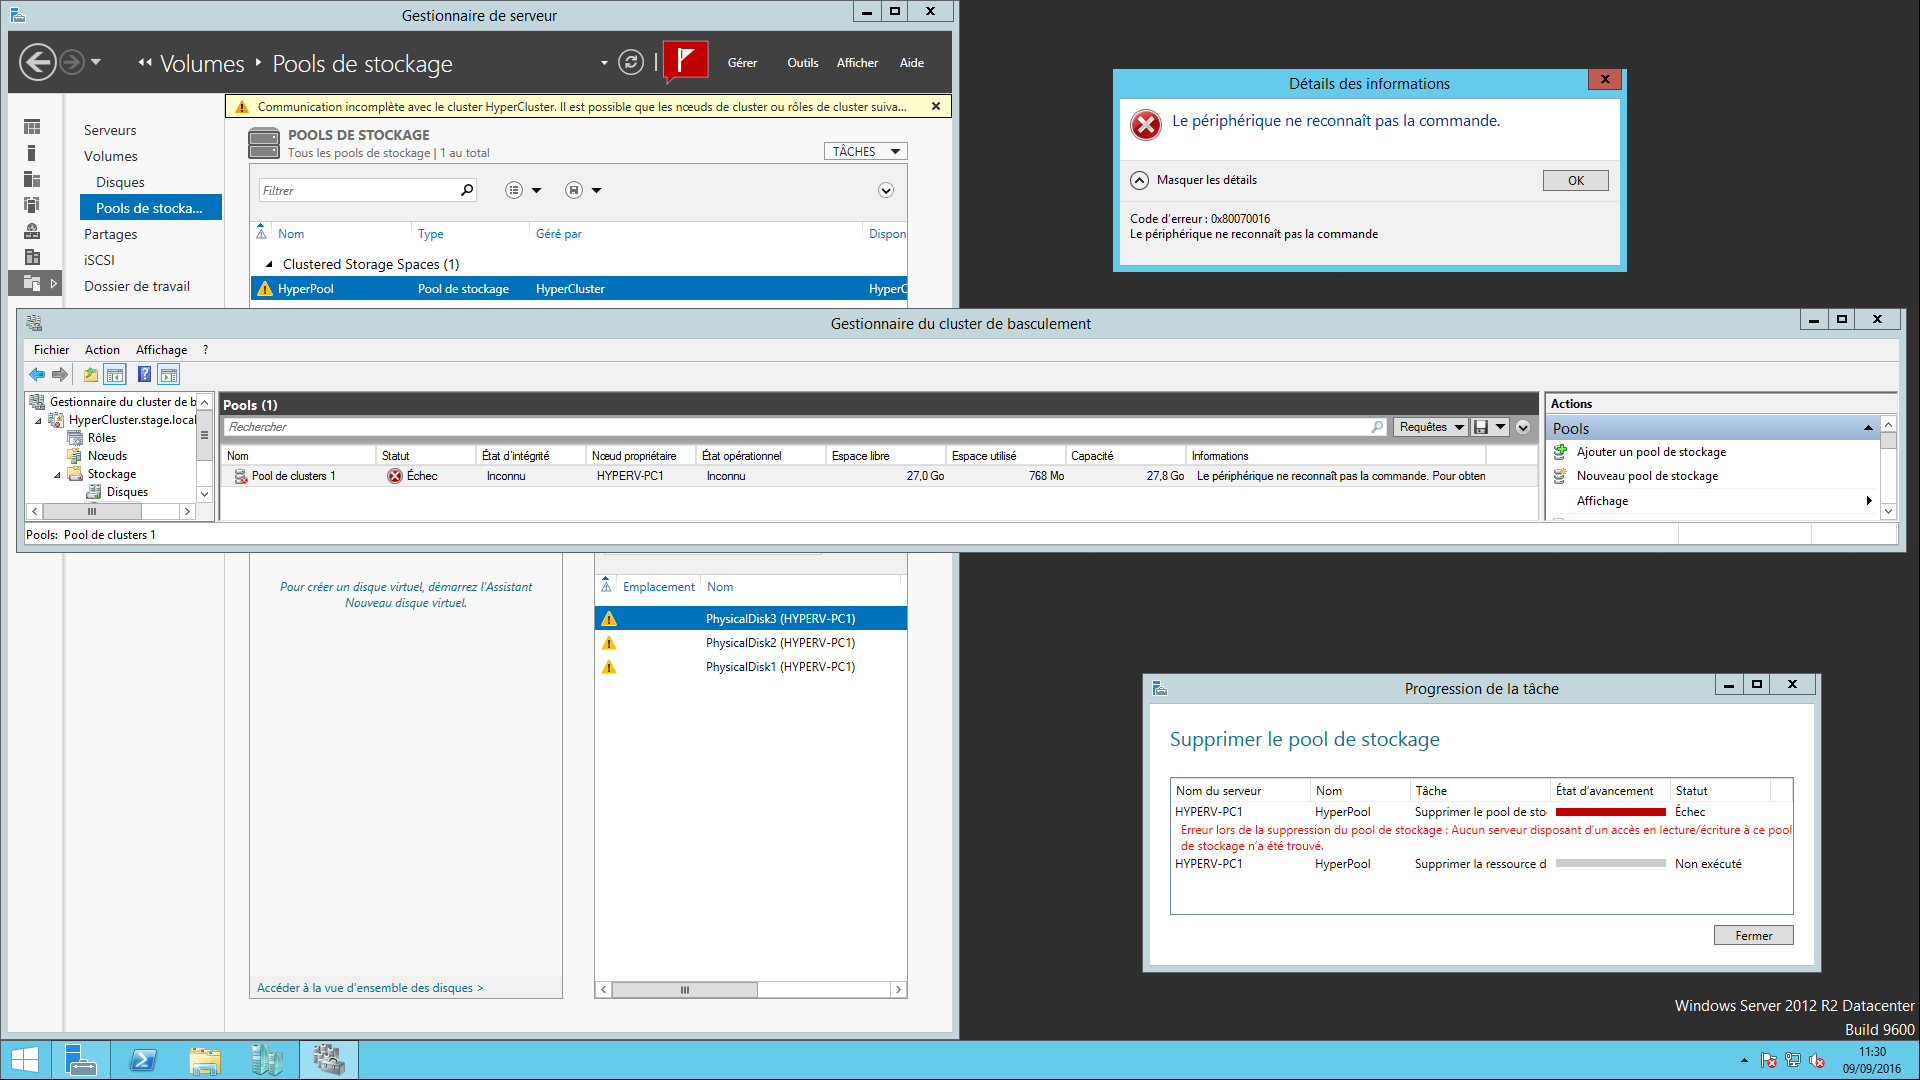Open the list view options dropdown arrow
1920x1080 pixels.
coord(536,190)
